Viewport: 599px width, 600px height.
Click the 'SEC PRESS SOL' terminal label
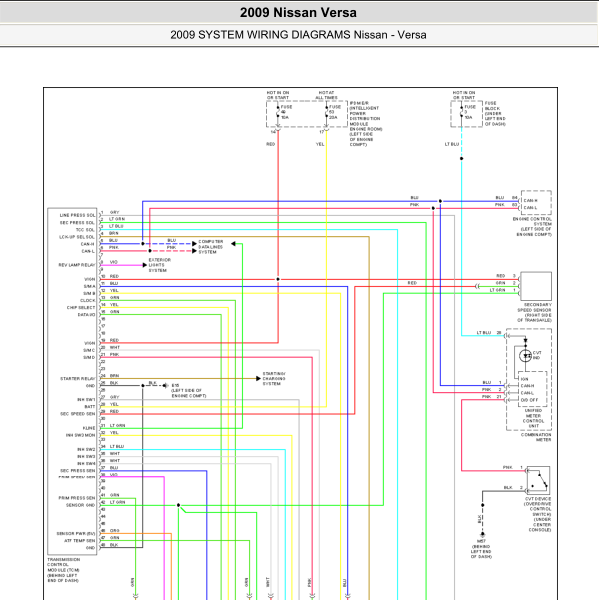point(77,223)
